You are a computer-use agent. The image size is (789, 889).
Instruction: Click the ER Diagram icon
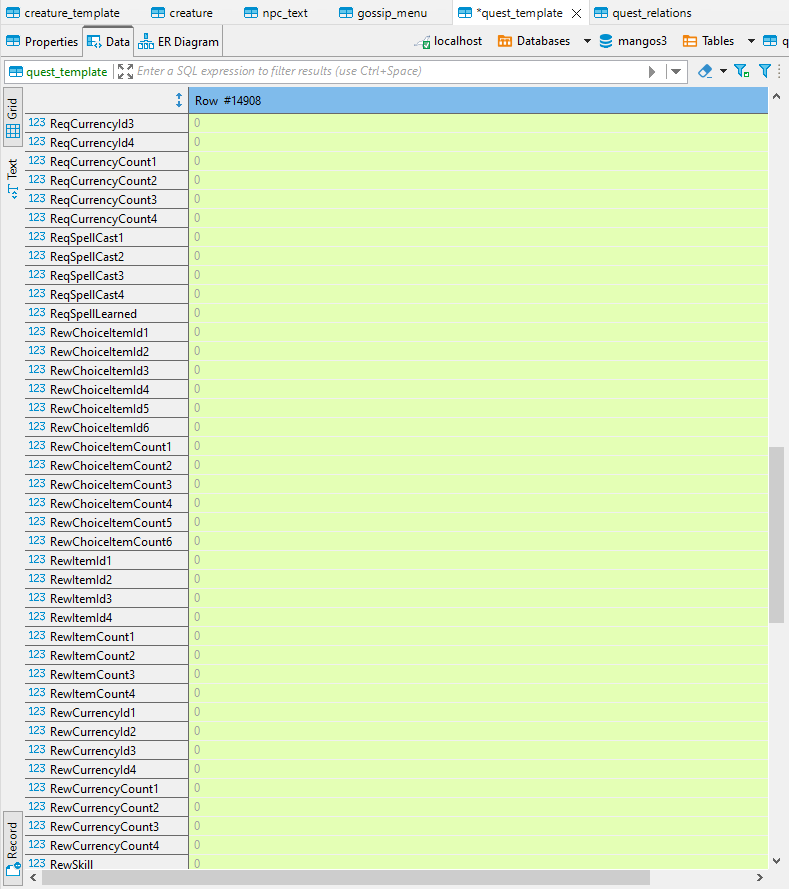146,41
